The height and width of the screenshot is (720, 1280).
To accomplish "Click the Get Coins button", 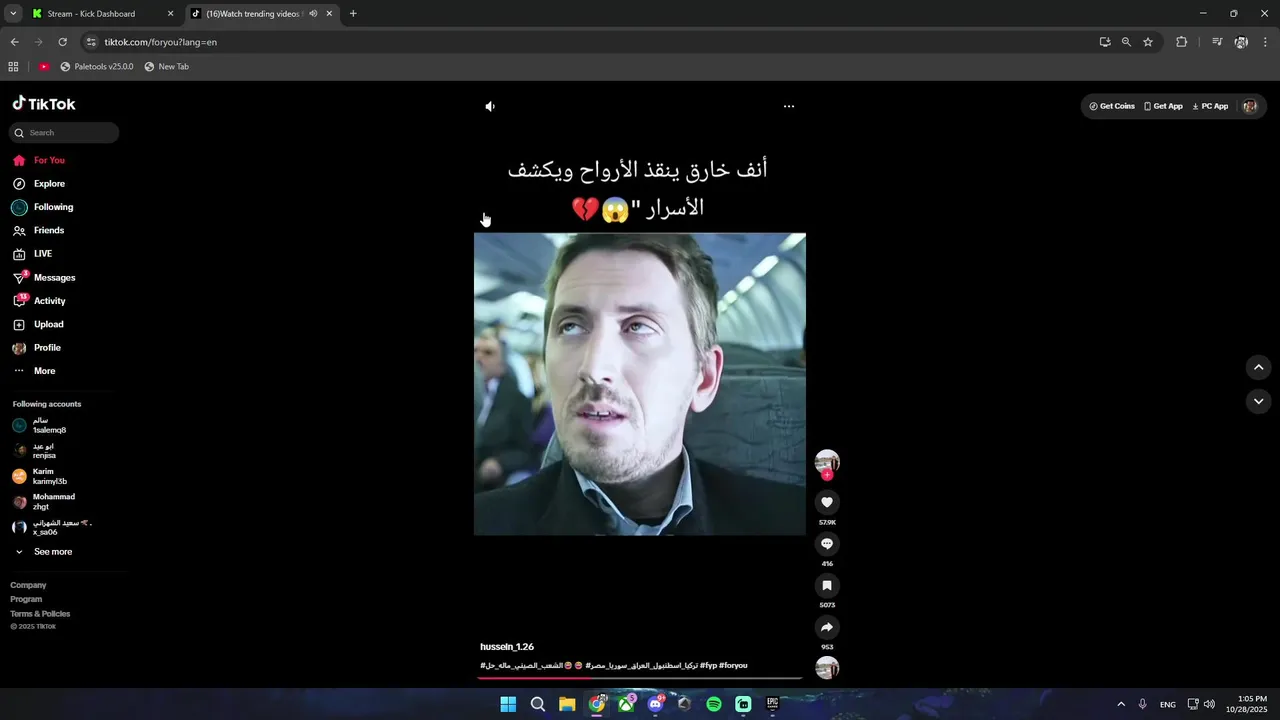I will pyautogui.click(x=1112, y=106).
